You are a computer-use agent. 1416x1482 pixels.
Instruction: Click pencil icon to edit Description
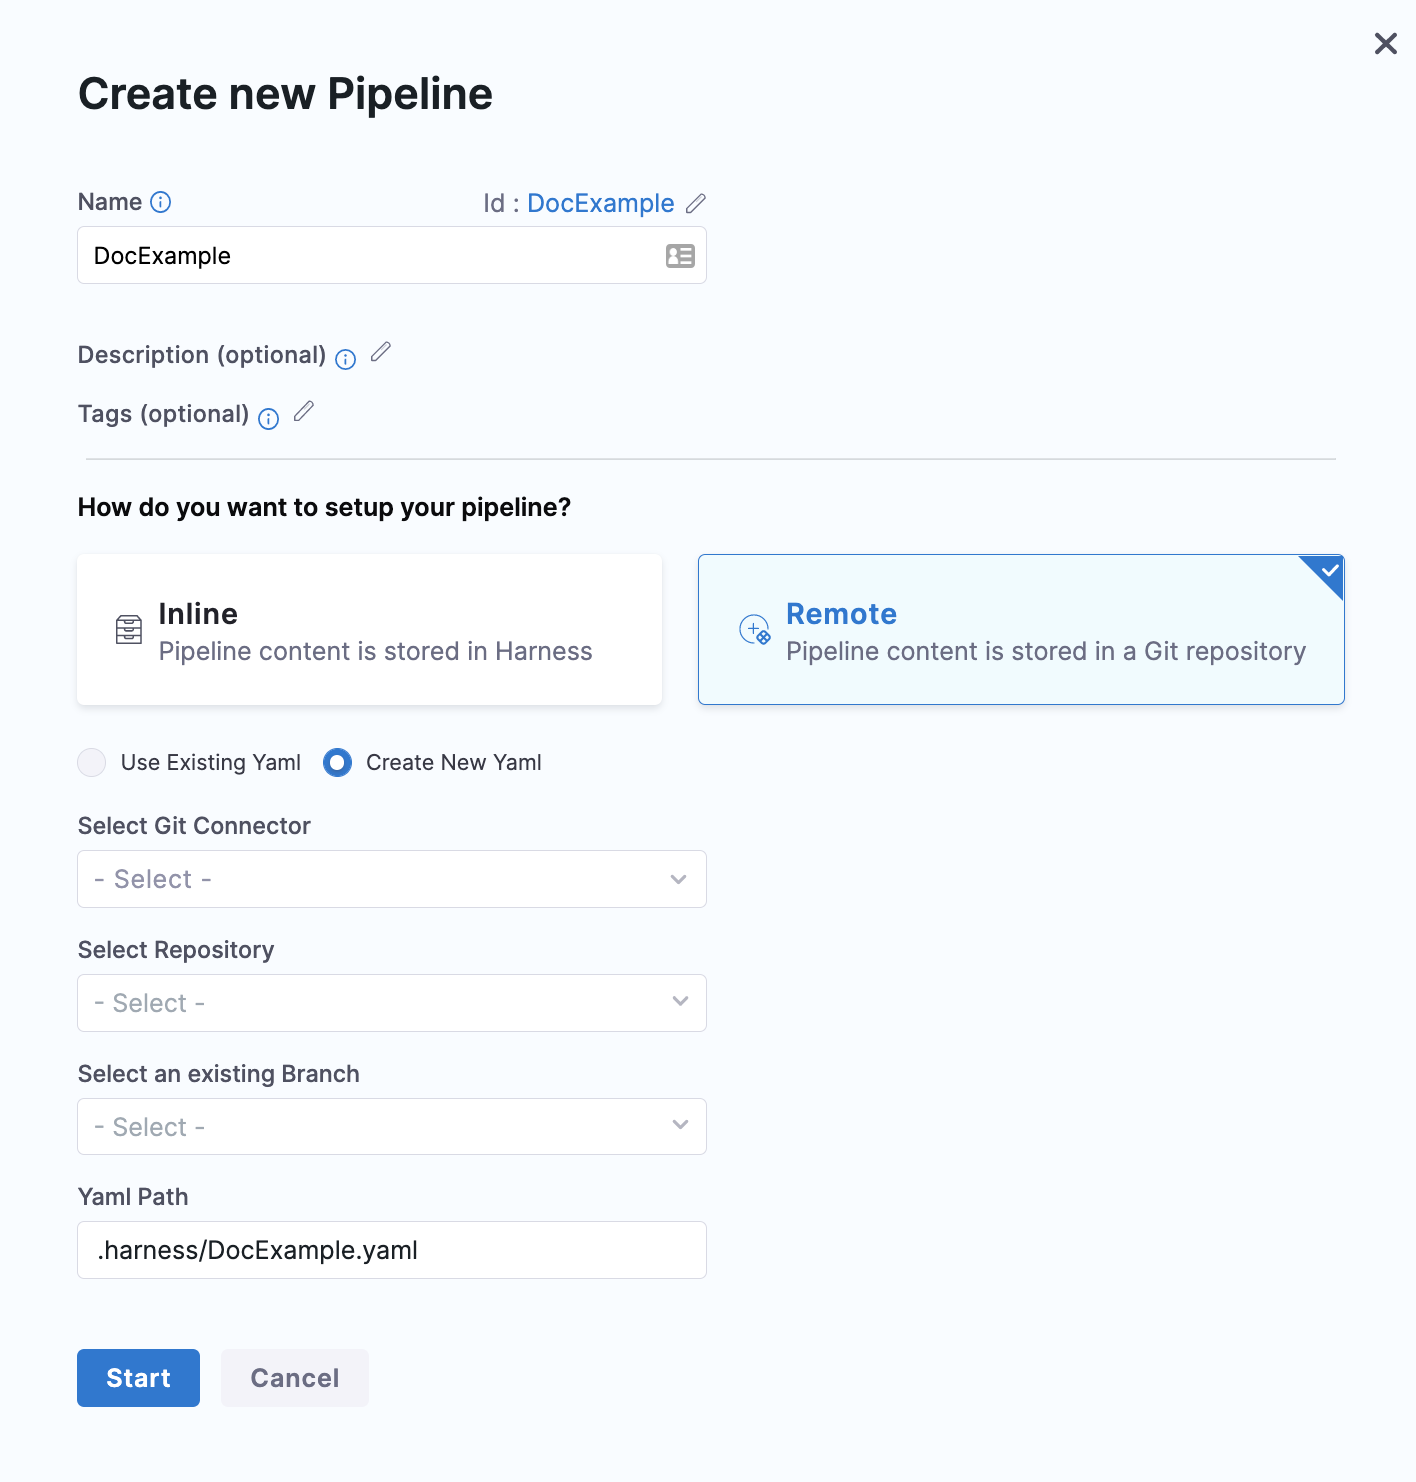point(381,352)
